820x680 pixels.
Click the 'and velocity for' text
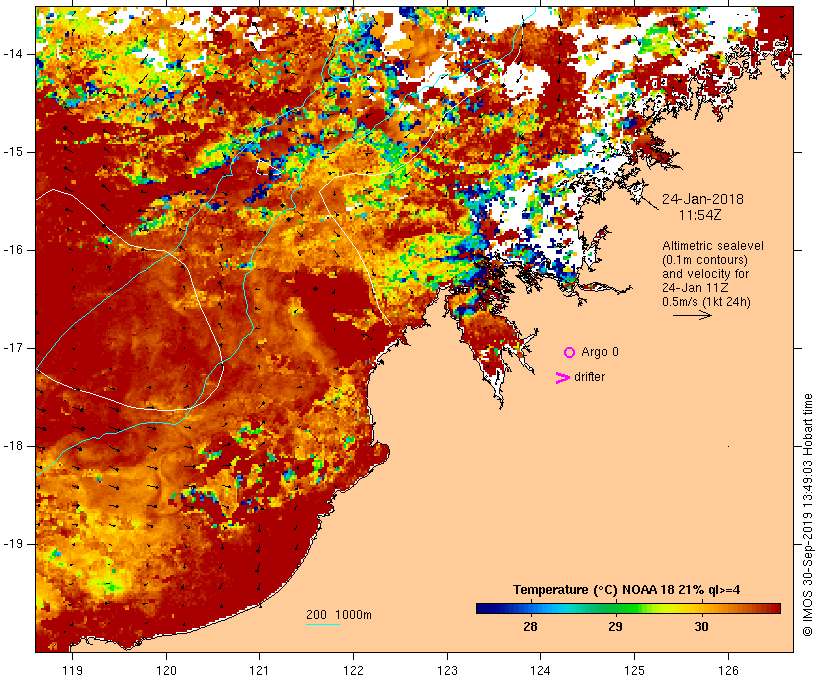click(x=705, y=274)
